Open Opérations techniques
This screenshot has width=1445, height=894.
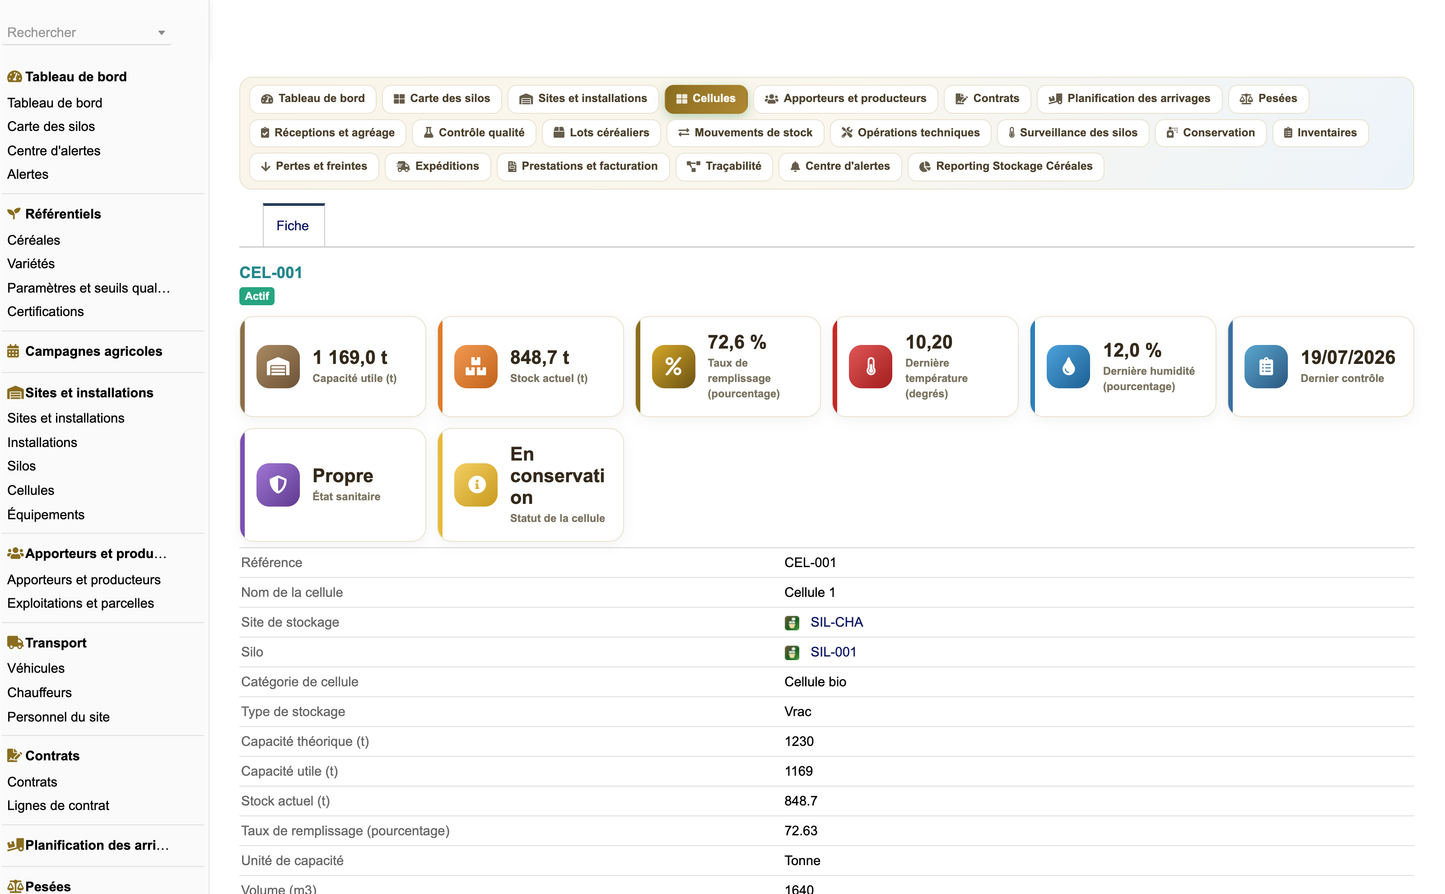910,133
